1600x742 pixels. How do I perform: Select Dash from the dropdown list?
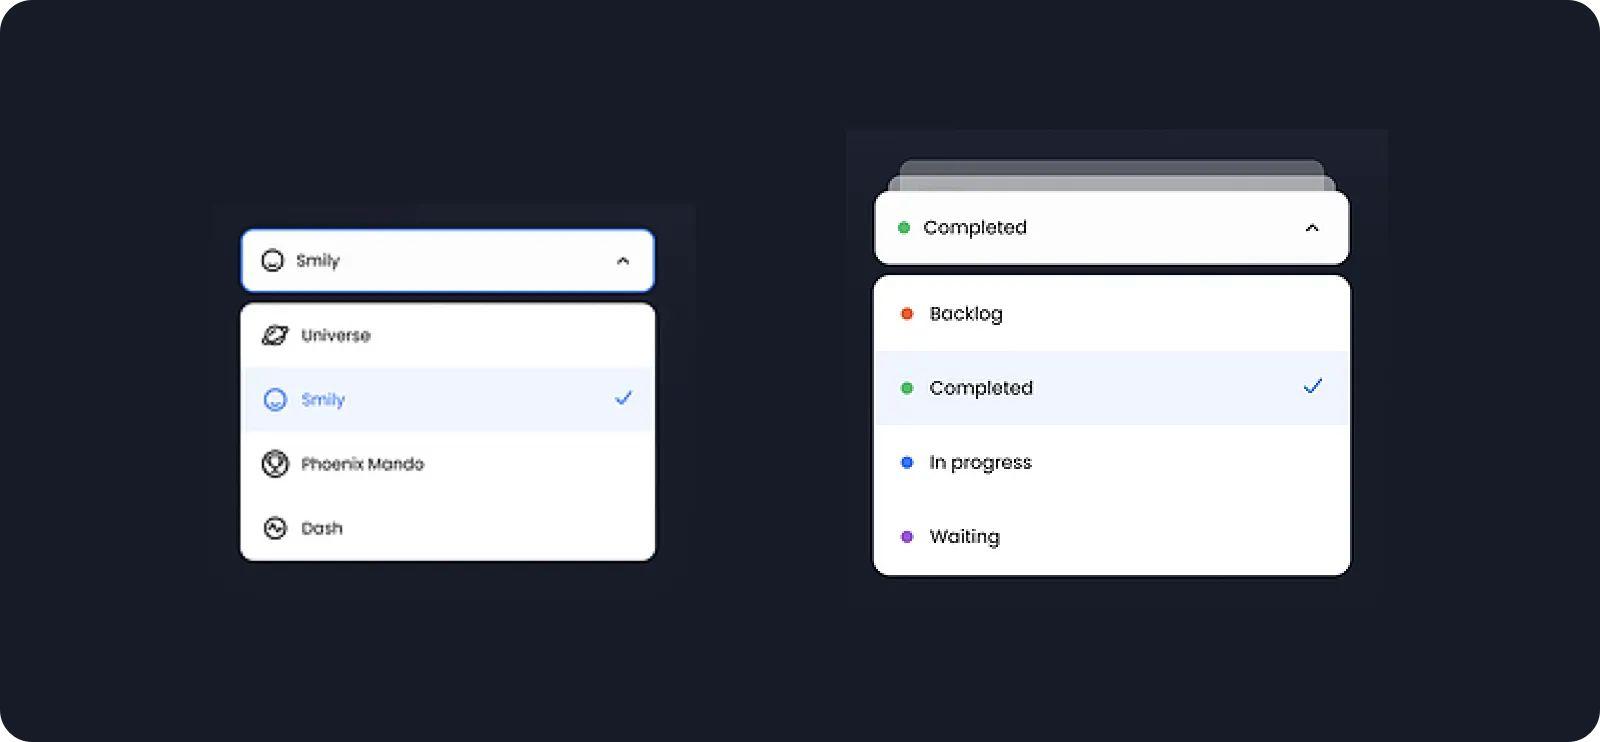click(x=448, y=528)
